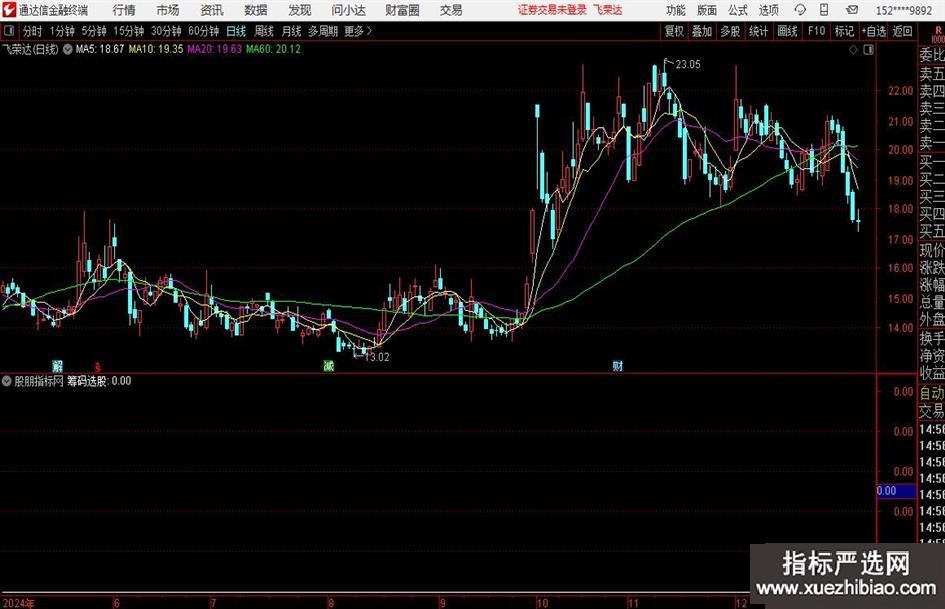Image resolution: width=945 pixels, height=609 pixels.
Task: Click the red $ dividend marker
Action: 98,366
